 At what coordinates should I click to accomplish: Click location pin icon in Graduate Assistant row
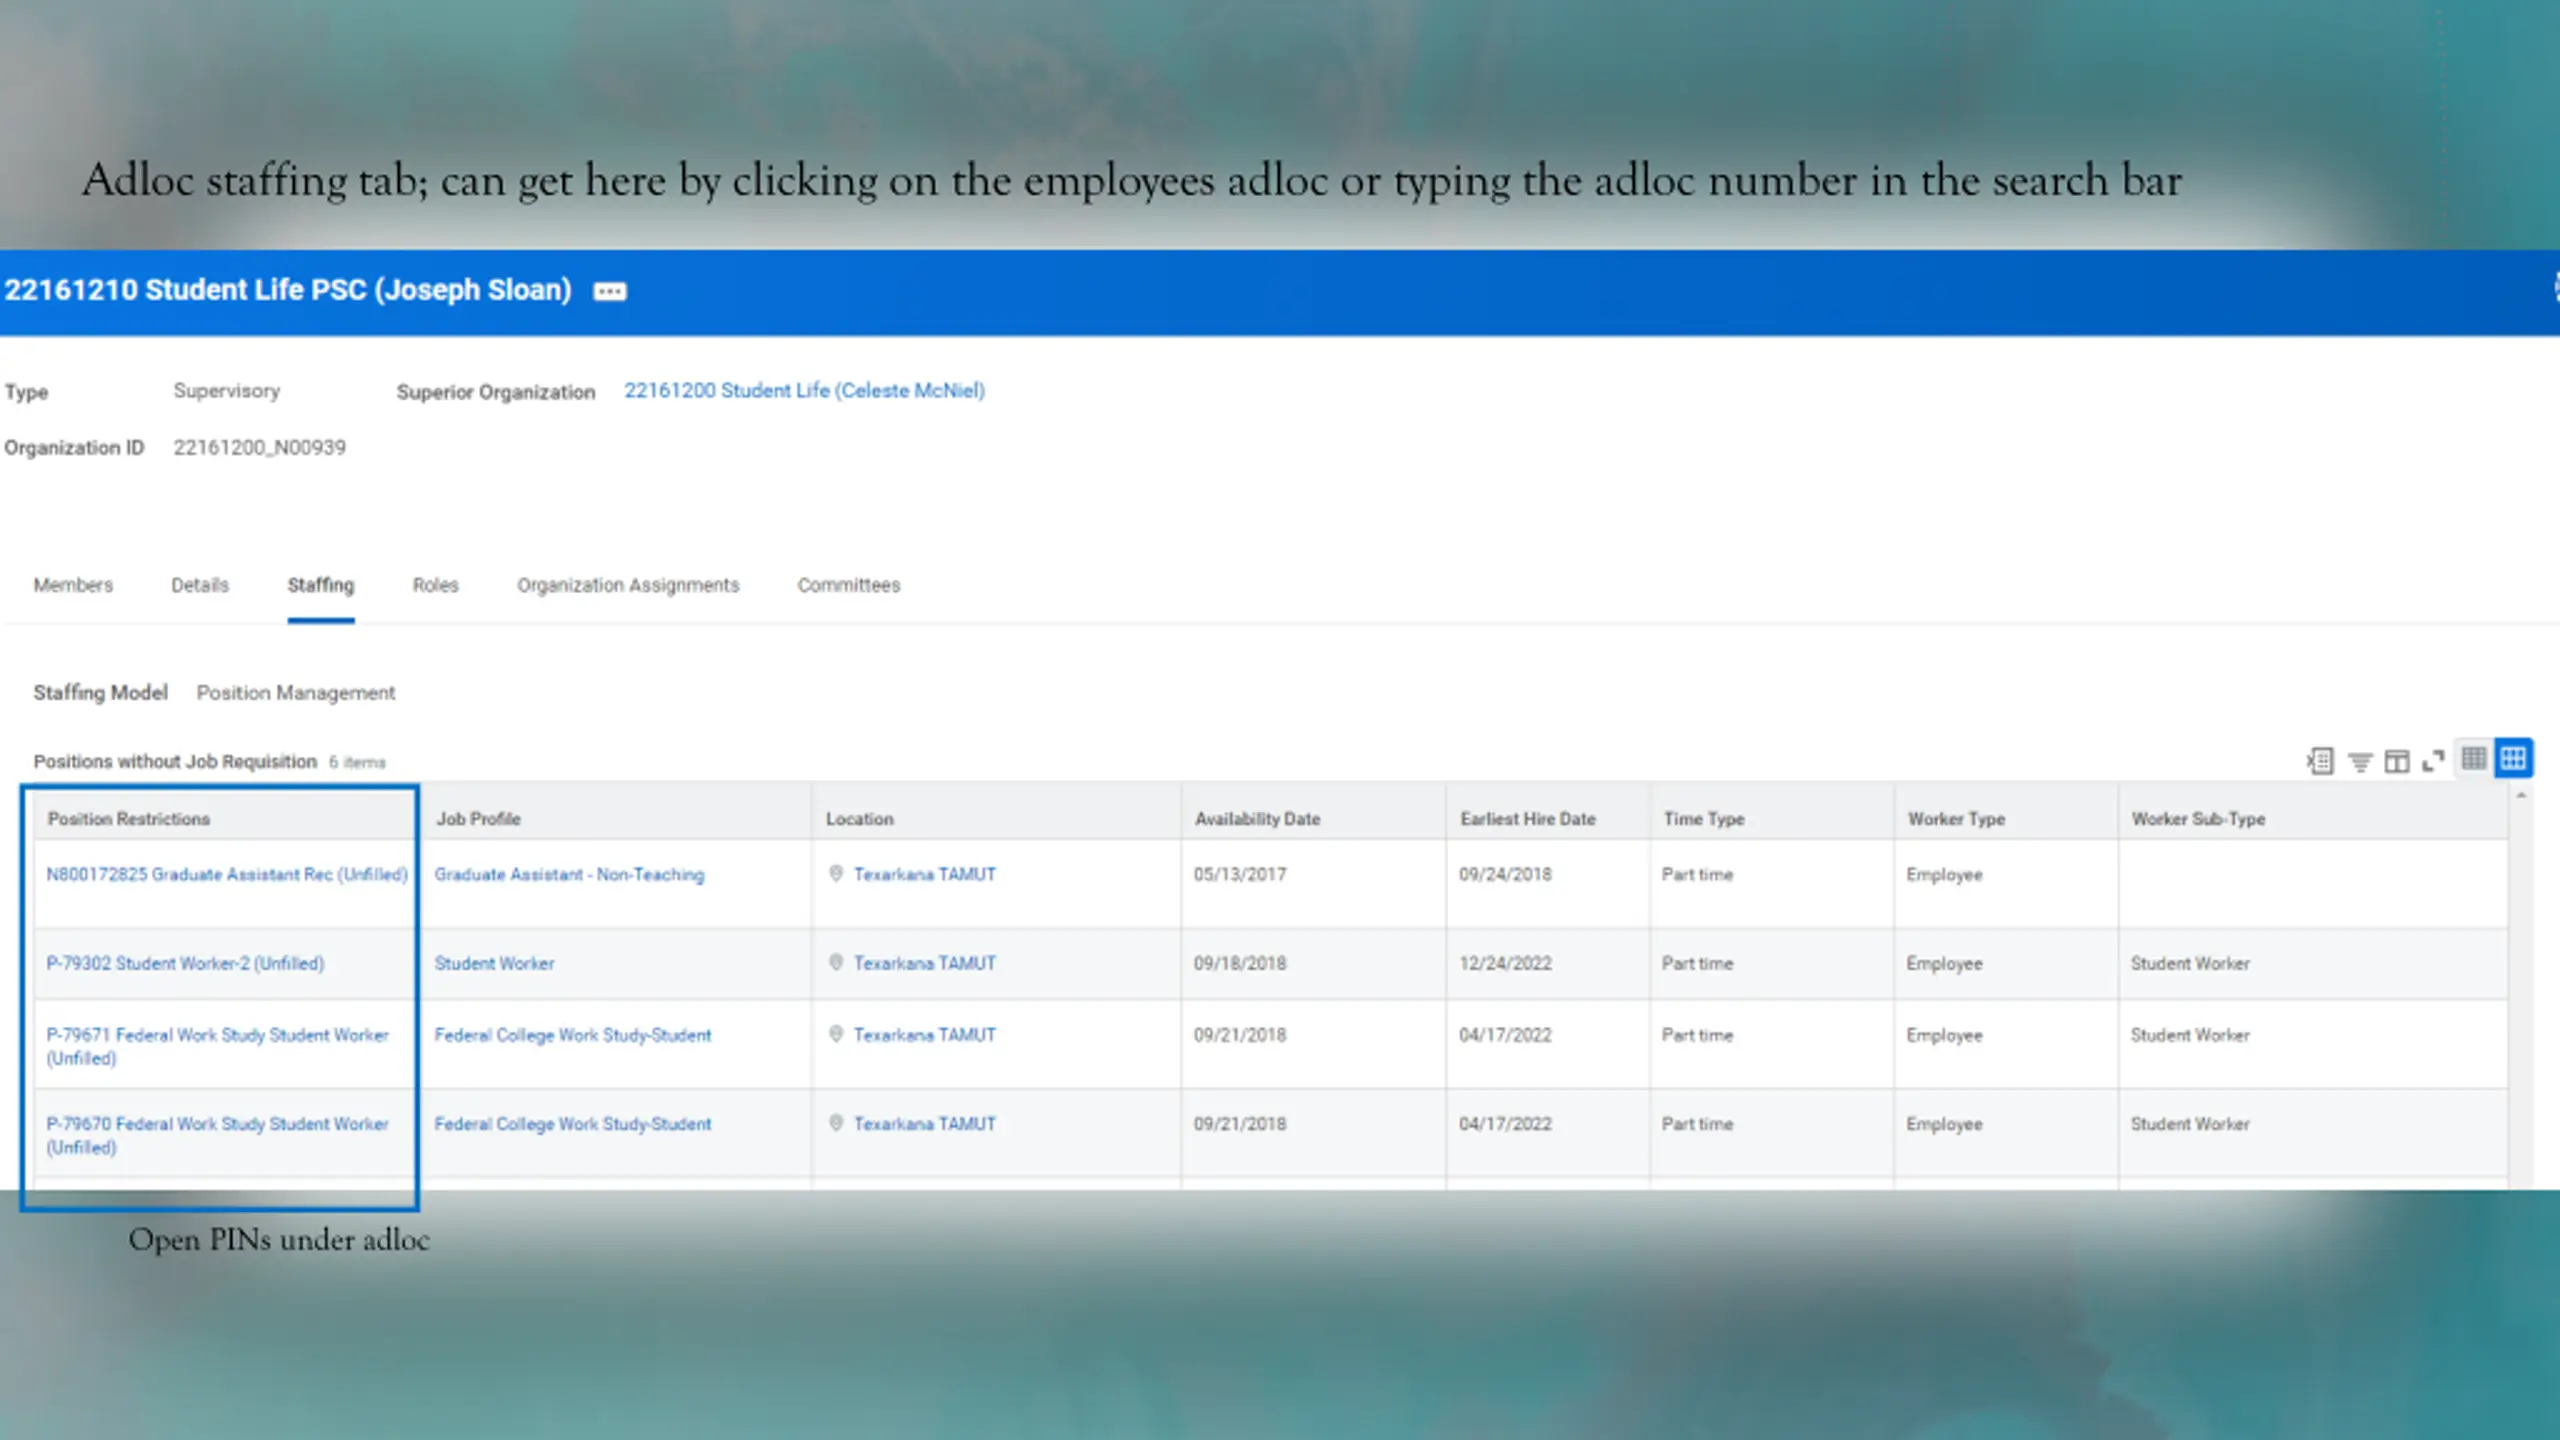pyautogui.click(x=836, y=873)
